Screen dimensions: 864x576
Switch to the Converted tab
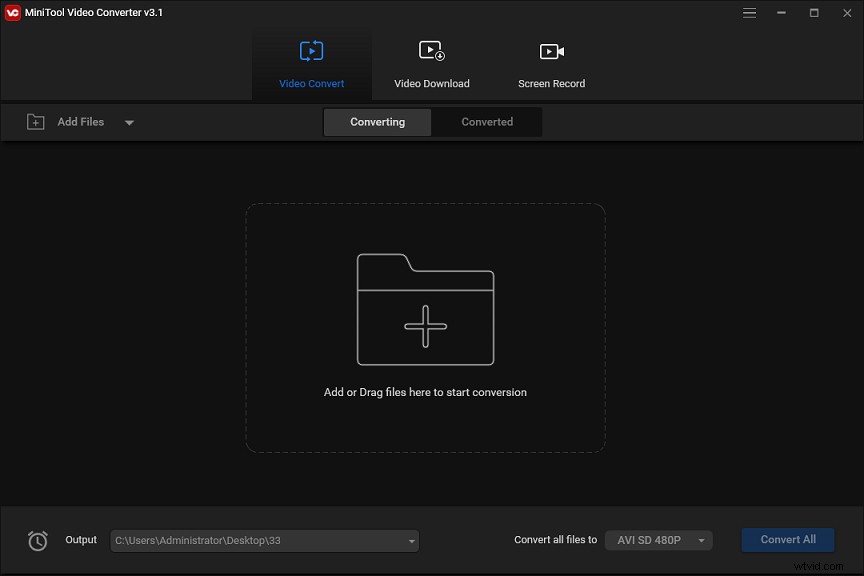click(x=487, y=121)
